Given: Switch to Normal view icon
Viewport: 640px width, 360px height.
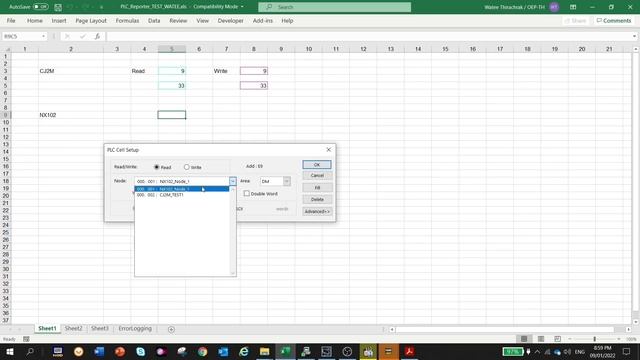Looking at the screenshot, I should (x=524, y=339).
